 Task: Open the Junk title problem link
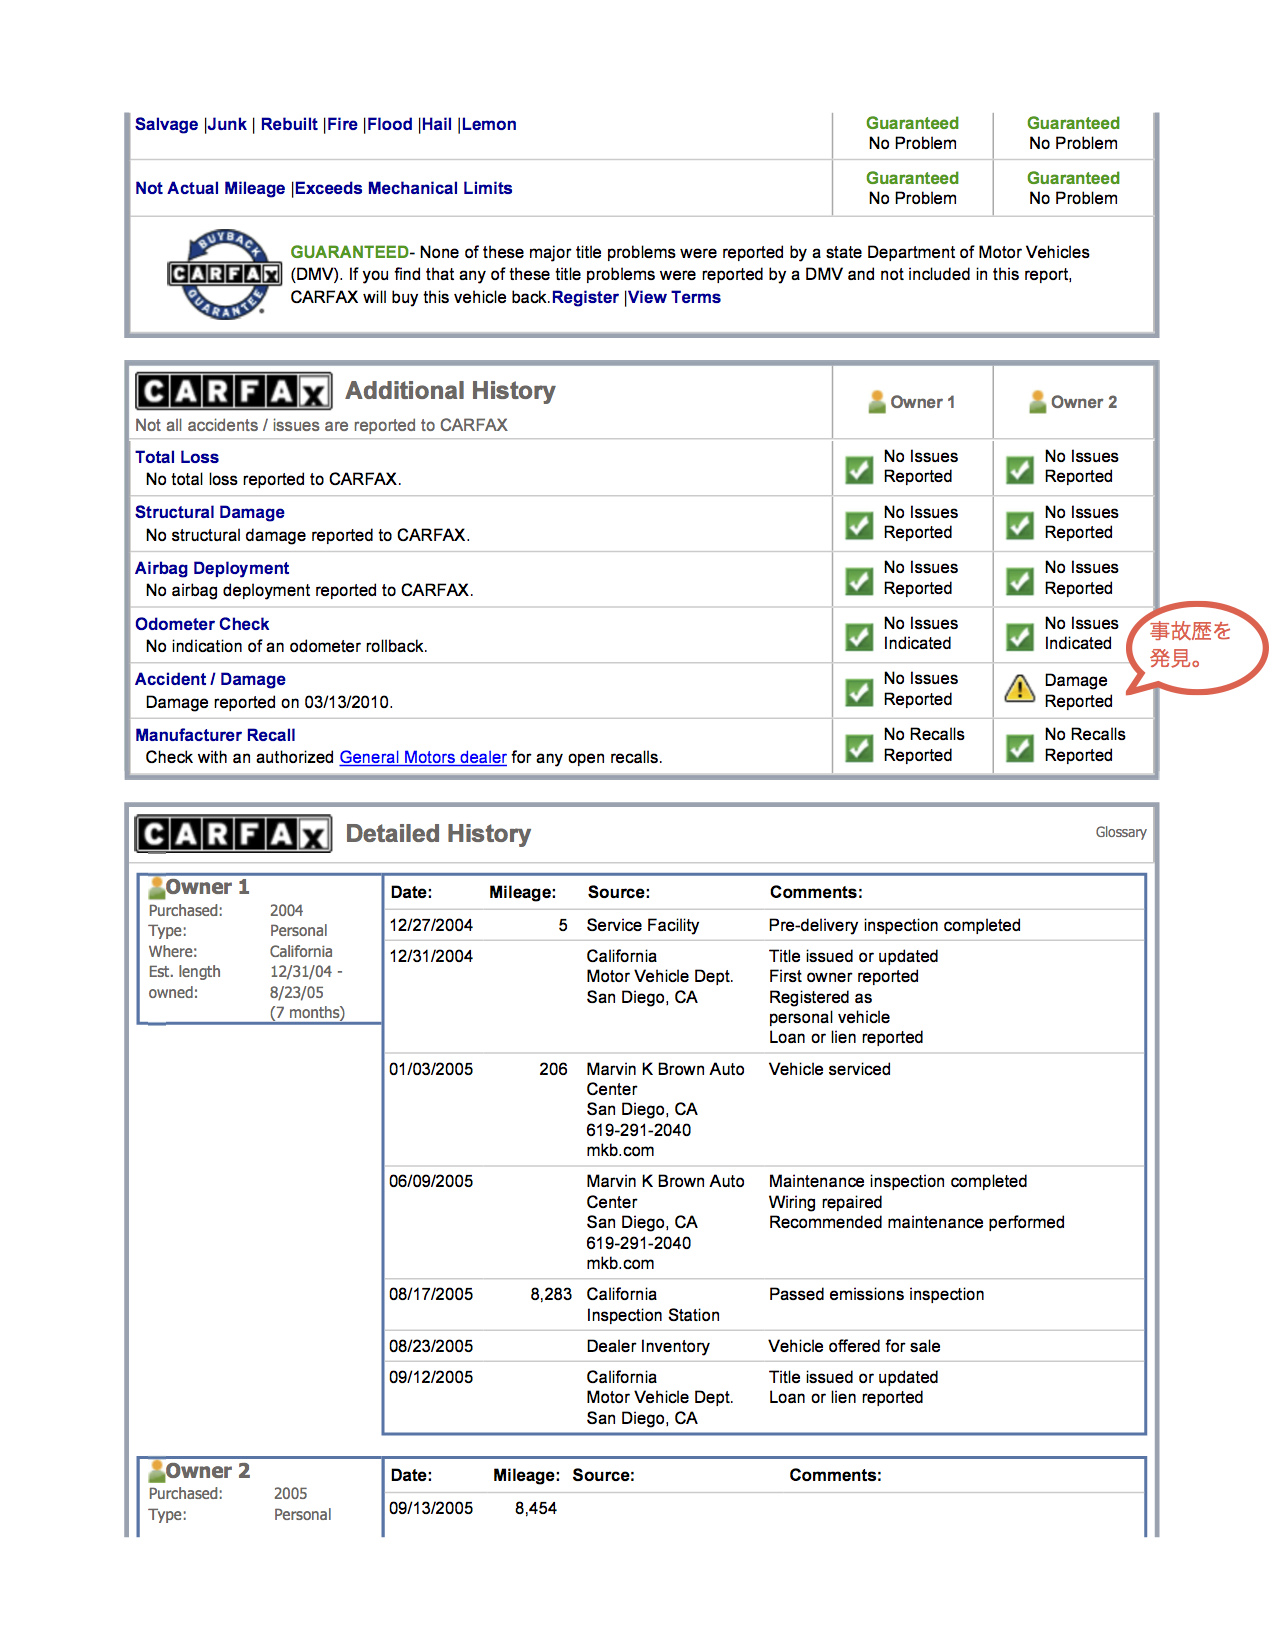pyautogui.click(x=227, y=125)
